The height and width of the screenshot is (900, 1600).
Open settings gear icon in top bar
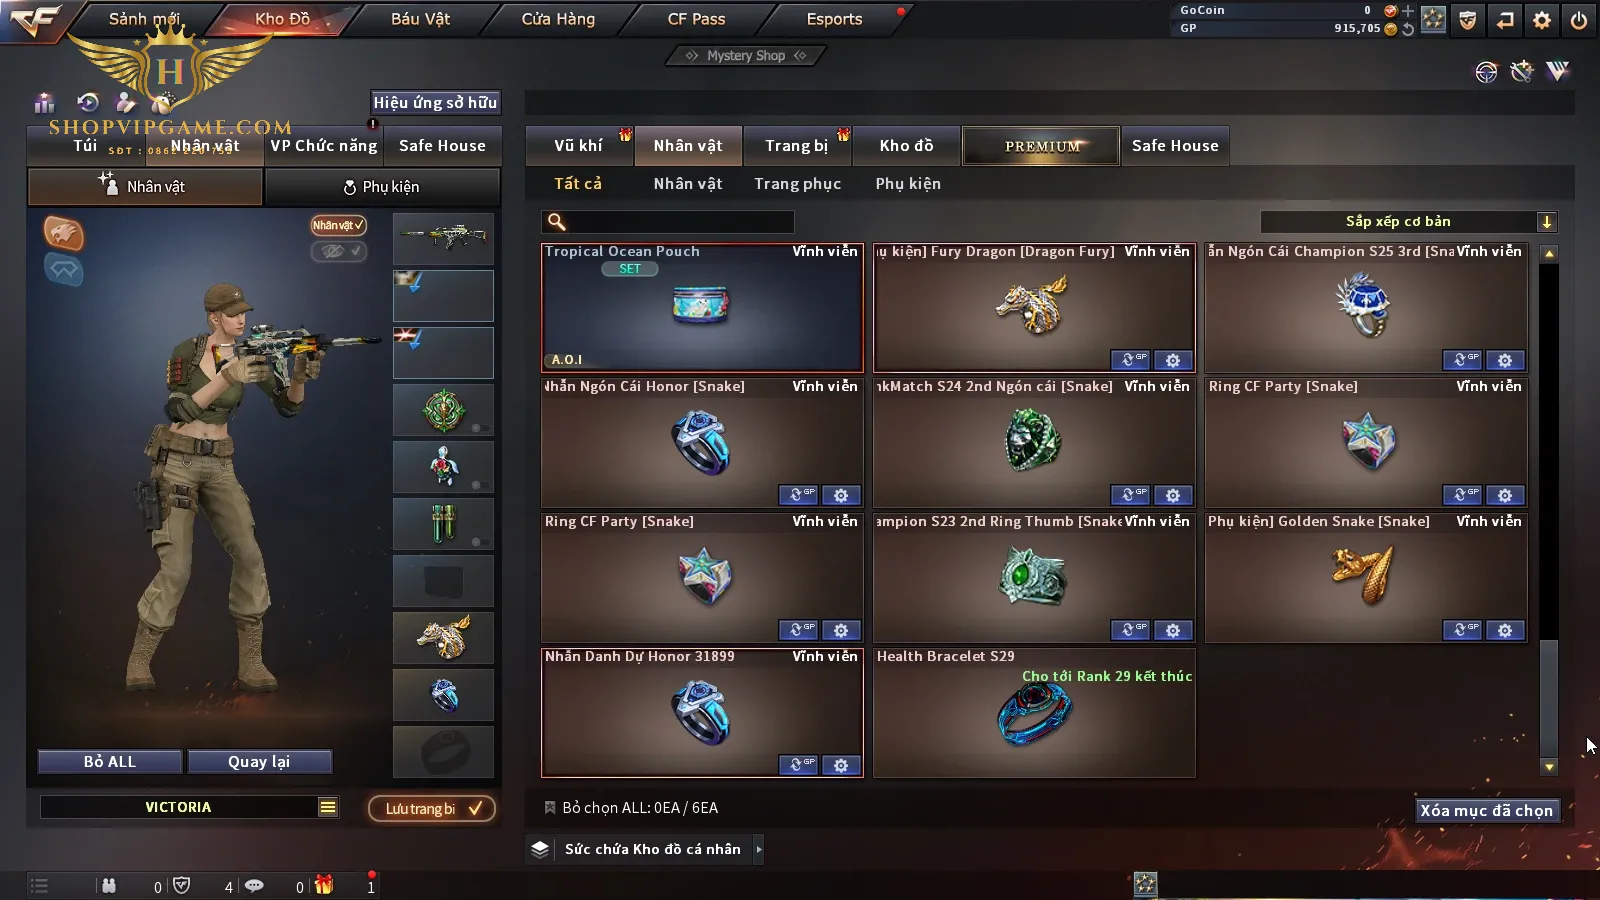point(1542,20)
